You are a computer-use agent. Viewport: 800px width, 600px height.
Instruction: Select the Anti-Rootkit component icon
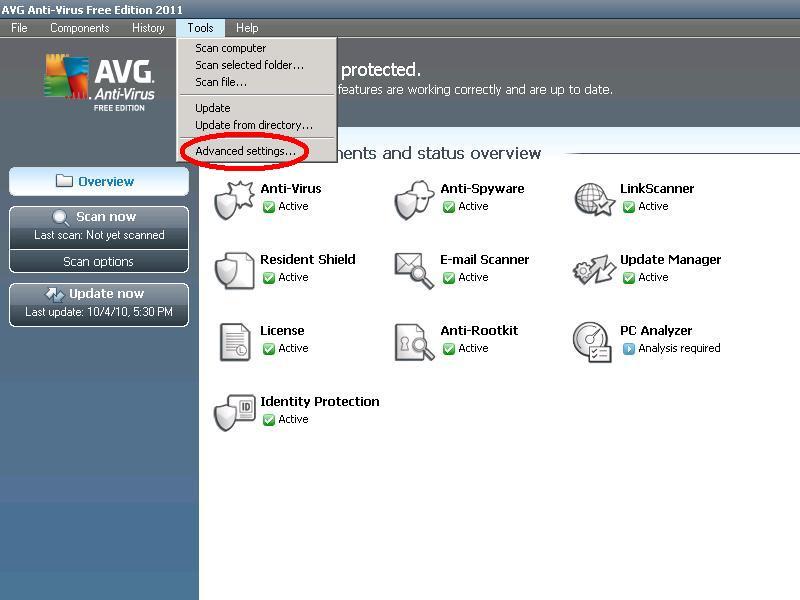point(413,341)
